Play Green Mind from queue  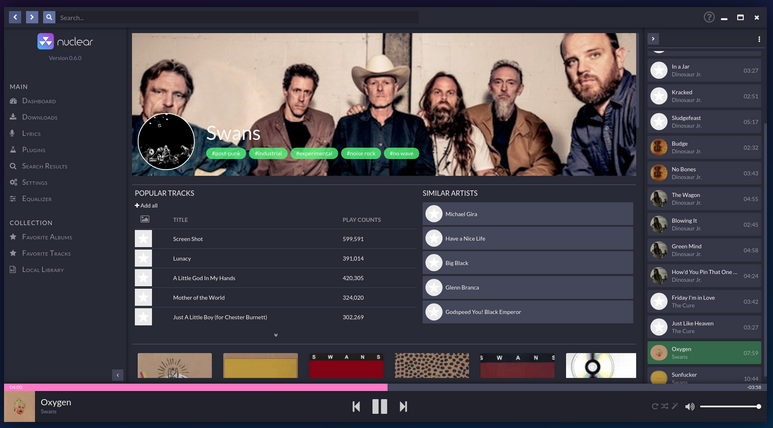point(704,250)
